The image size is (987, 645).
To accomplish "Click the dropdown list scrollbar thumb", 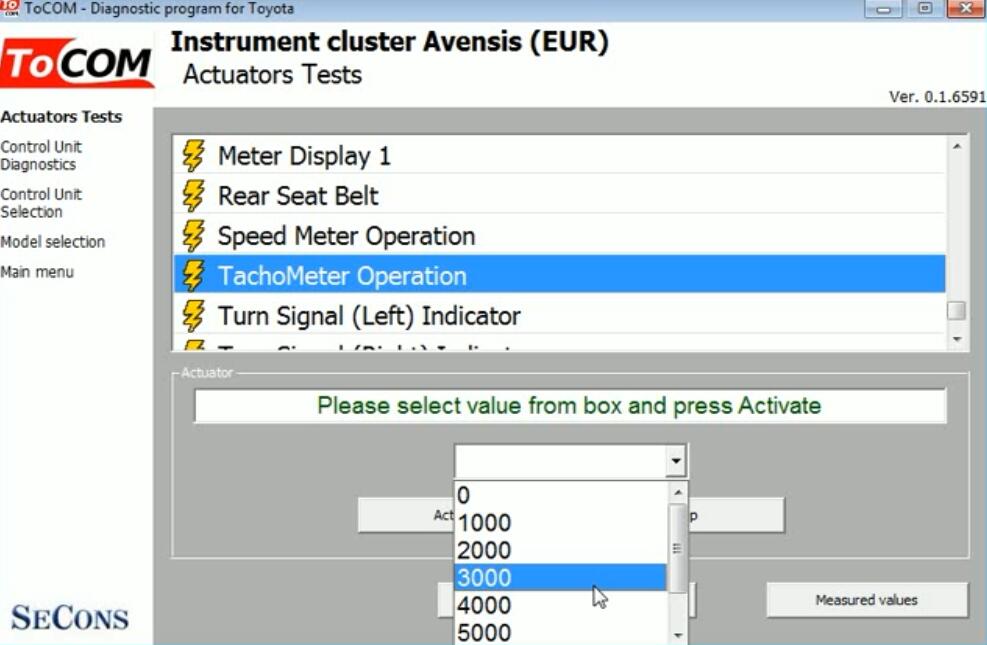I will (678, 548).
